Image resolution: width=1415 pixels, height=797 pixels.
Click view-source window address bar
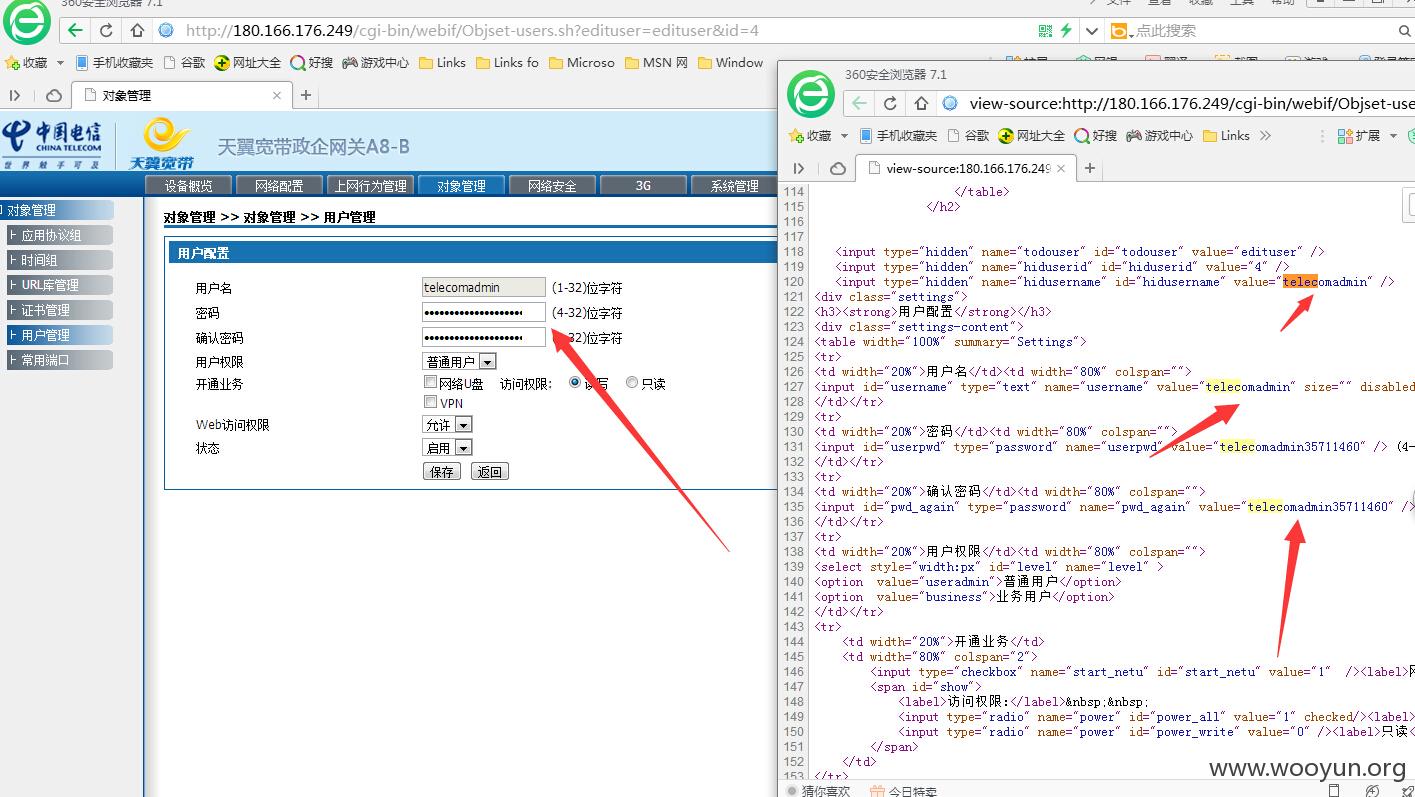click(1192, 103)
